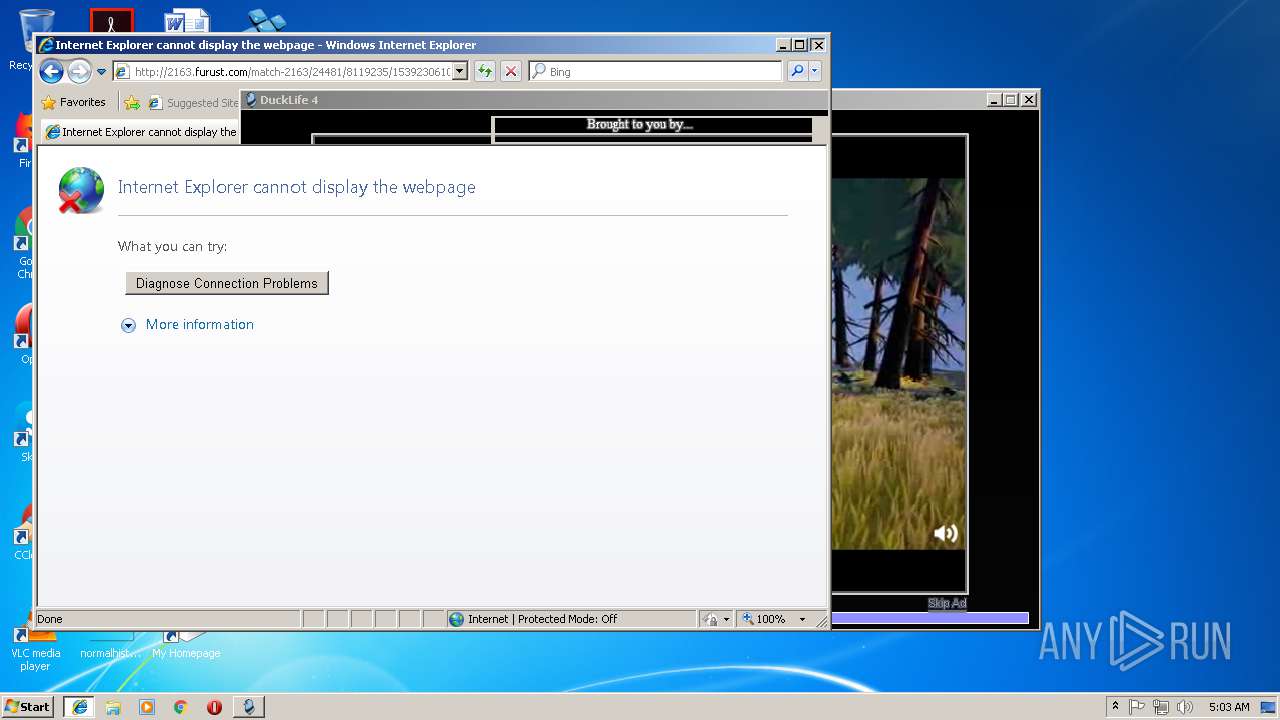The height and width of the screenshot is (720, 1280).
Task: Click the purple ad progress bar
Action: pyautogui.click(x=930, y=618)
